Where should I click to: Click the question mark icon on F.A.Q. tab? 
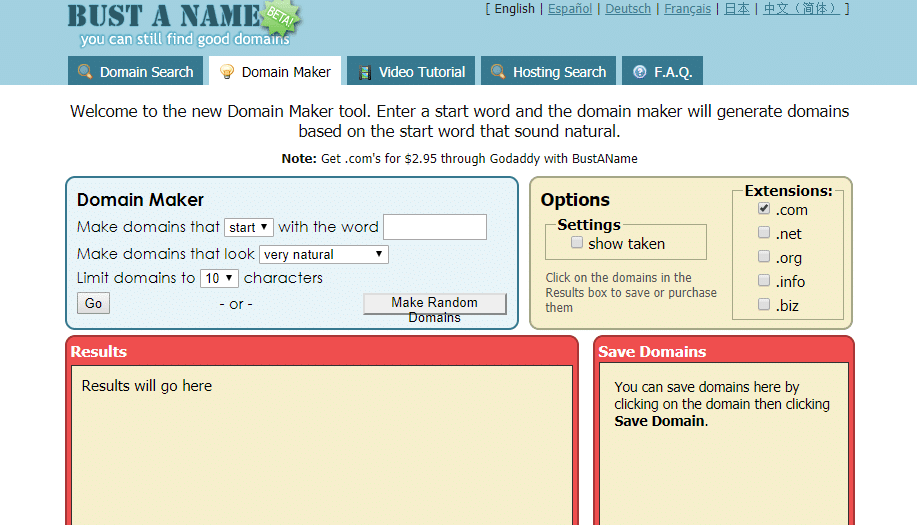coord(640,71)
